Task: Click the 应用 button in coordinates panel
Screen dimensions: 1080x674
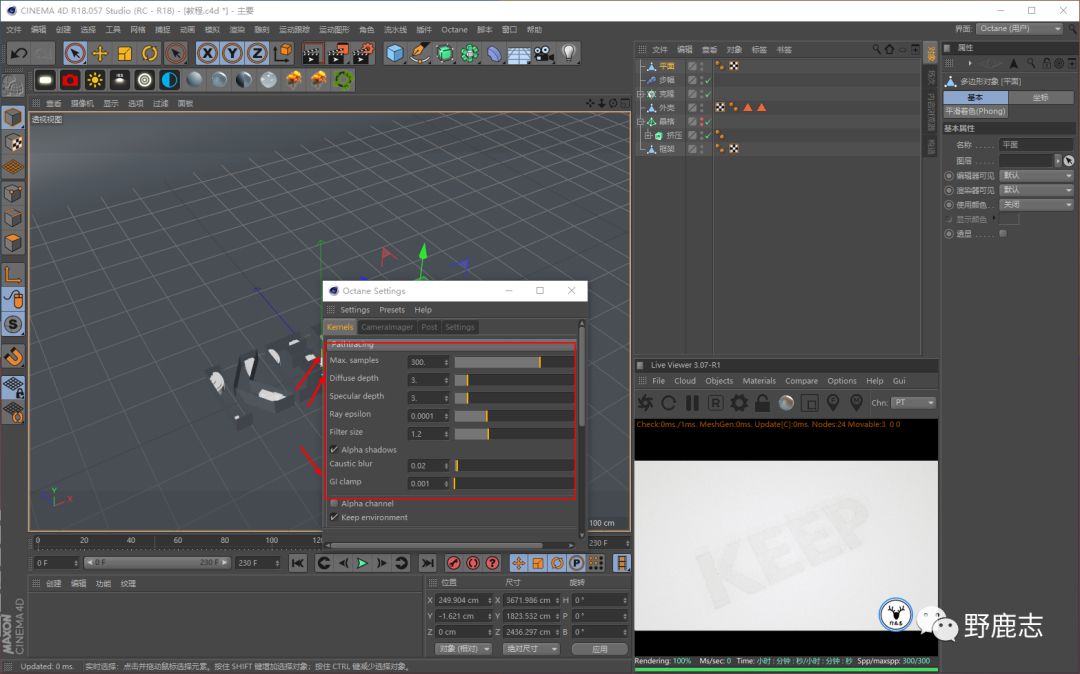Action: (x=600, y=649)
